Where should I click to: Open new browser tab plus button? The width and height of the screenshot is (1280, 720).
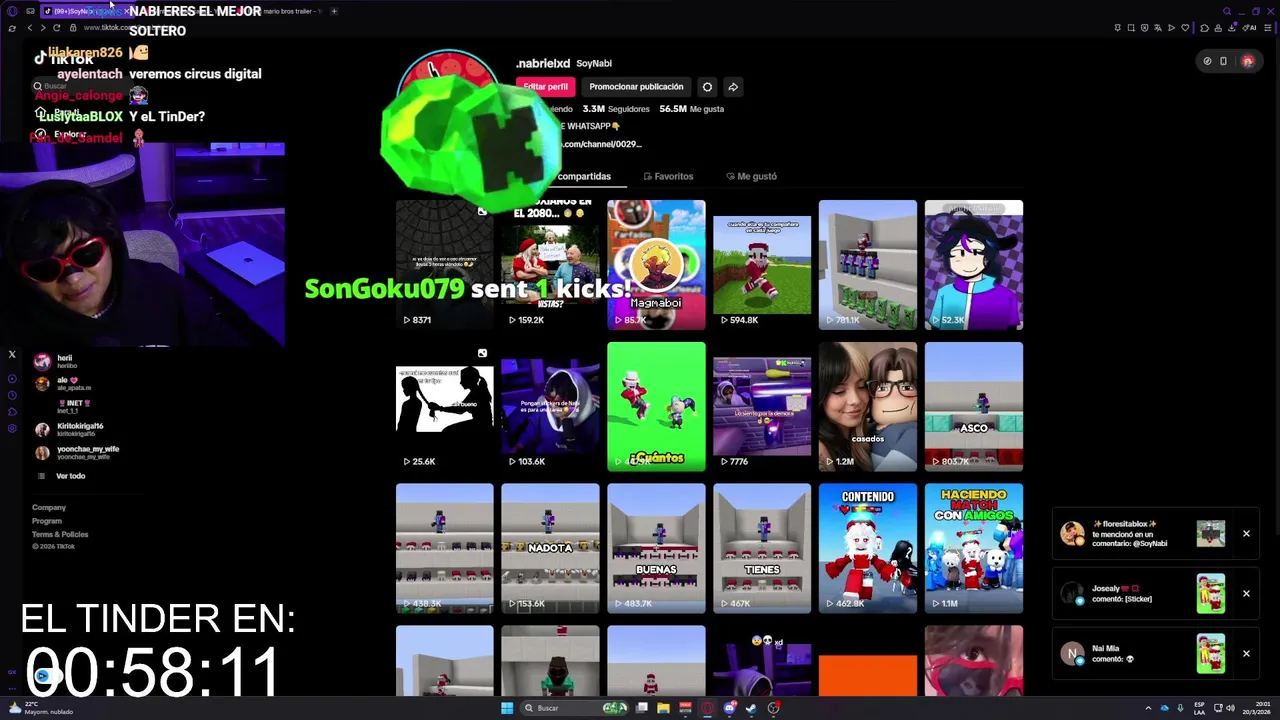point(334,11)
